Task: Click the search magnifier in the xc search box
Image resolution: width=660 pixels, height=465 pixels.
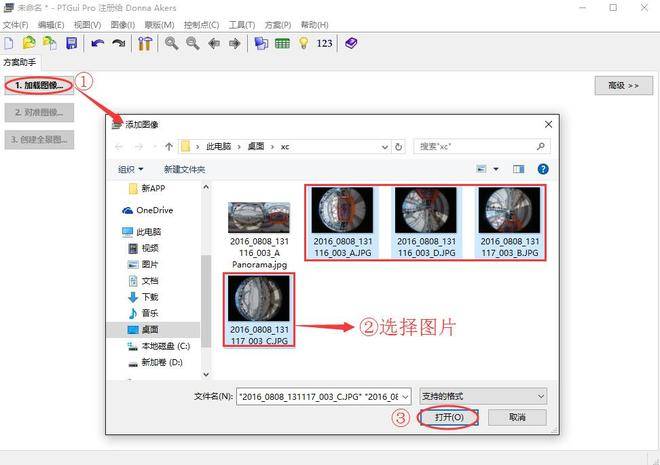Action: coord(541,146)
